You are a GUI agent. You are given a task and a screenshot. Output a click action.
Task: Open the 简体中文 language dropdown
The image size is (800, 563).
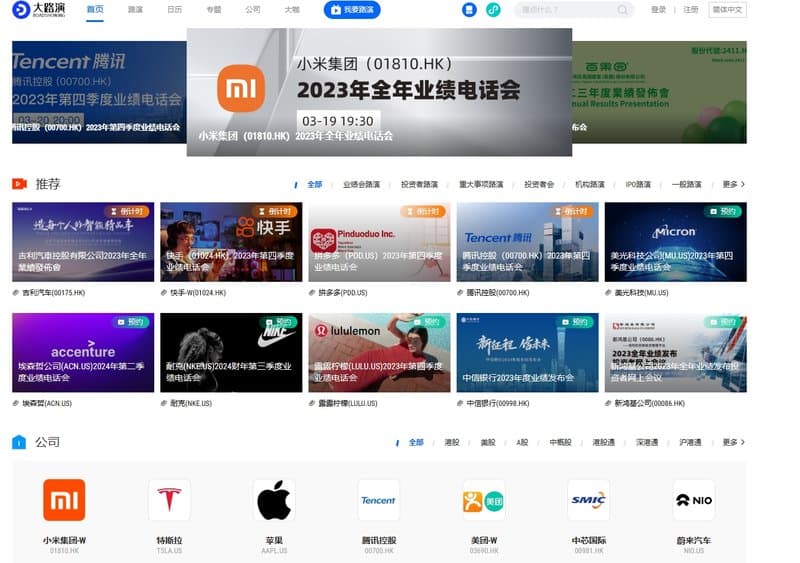(x=728, y=10)
